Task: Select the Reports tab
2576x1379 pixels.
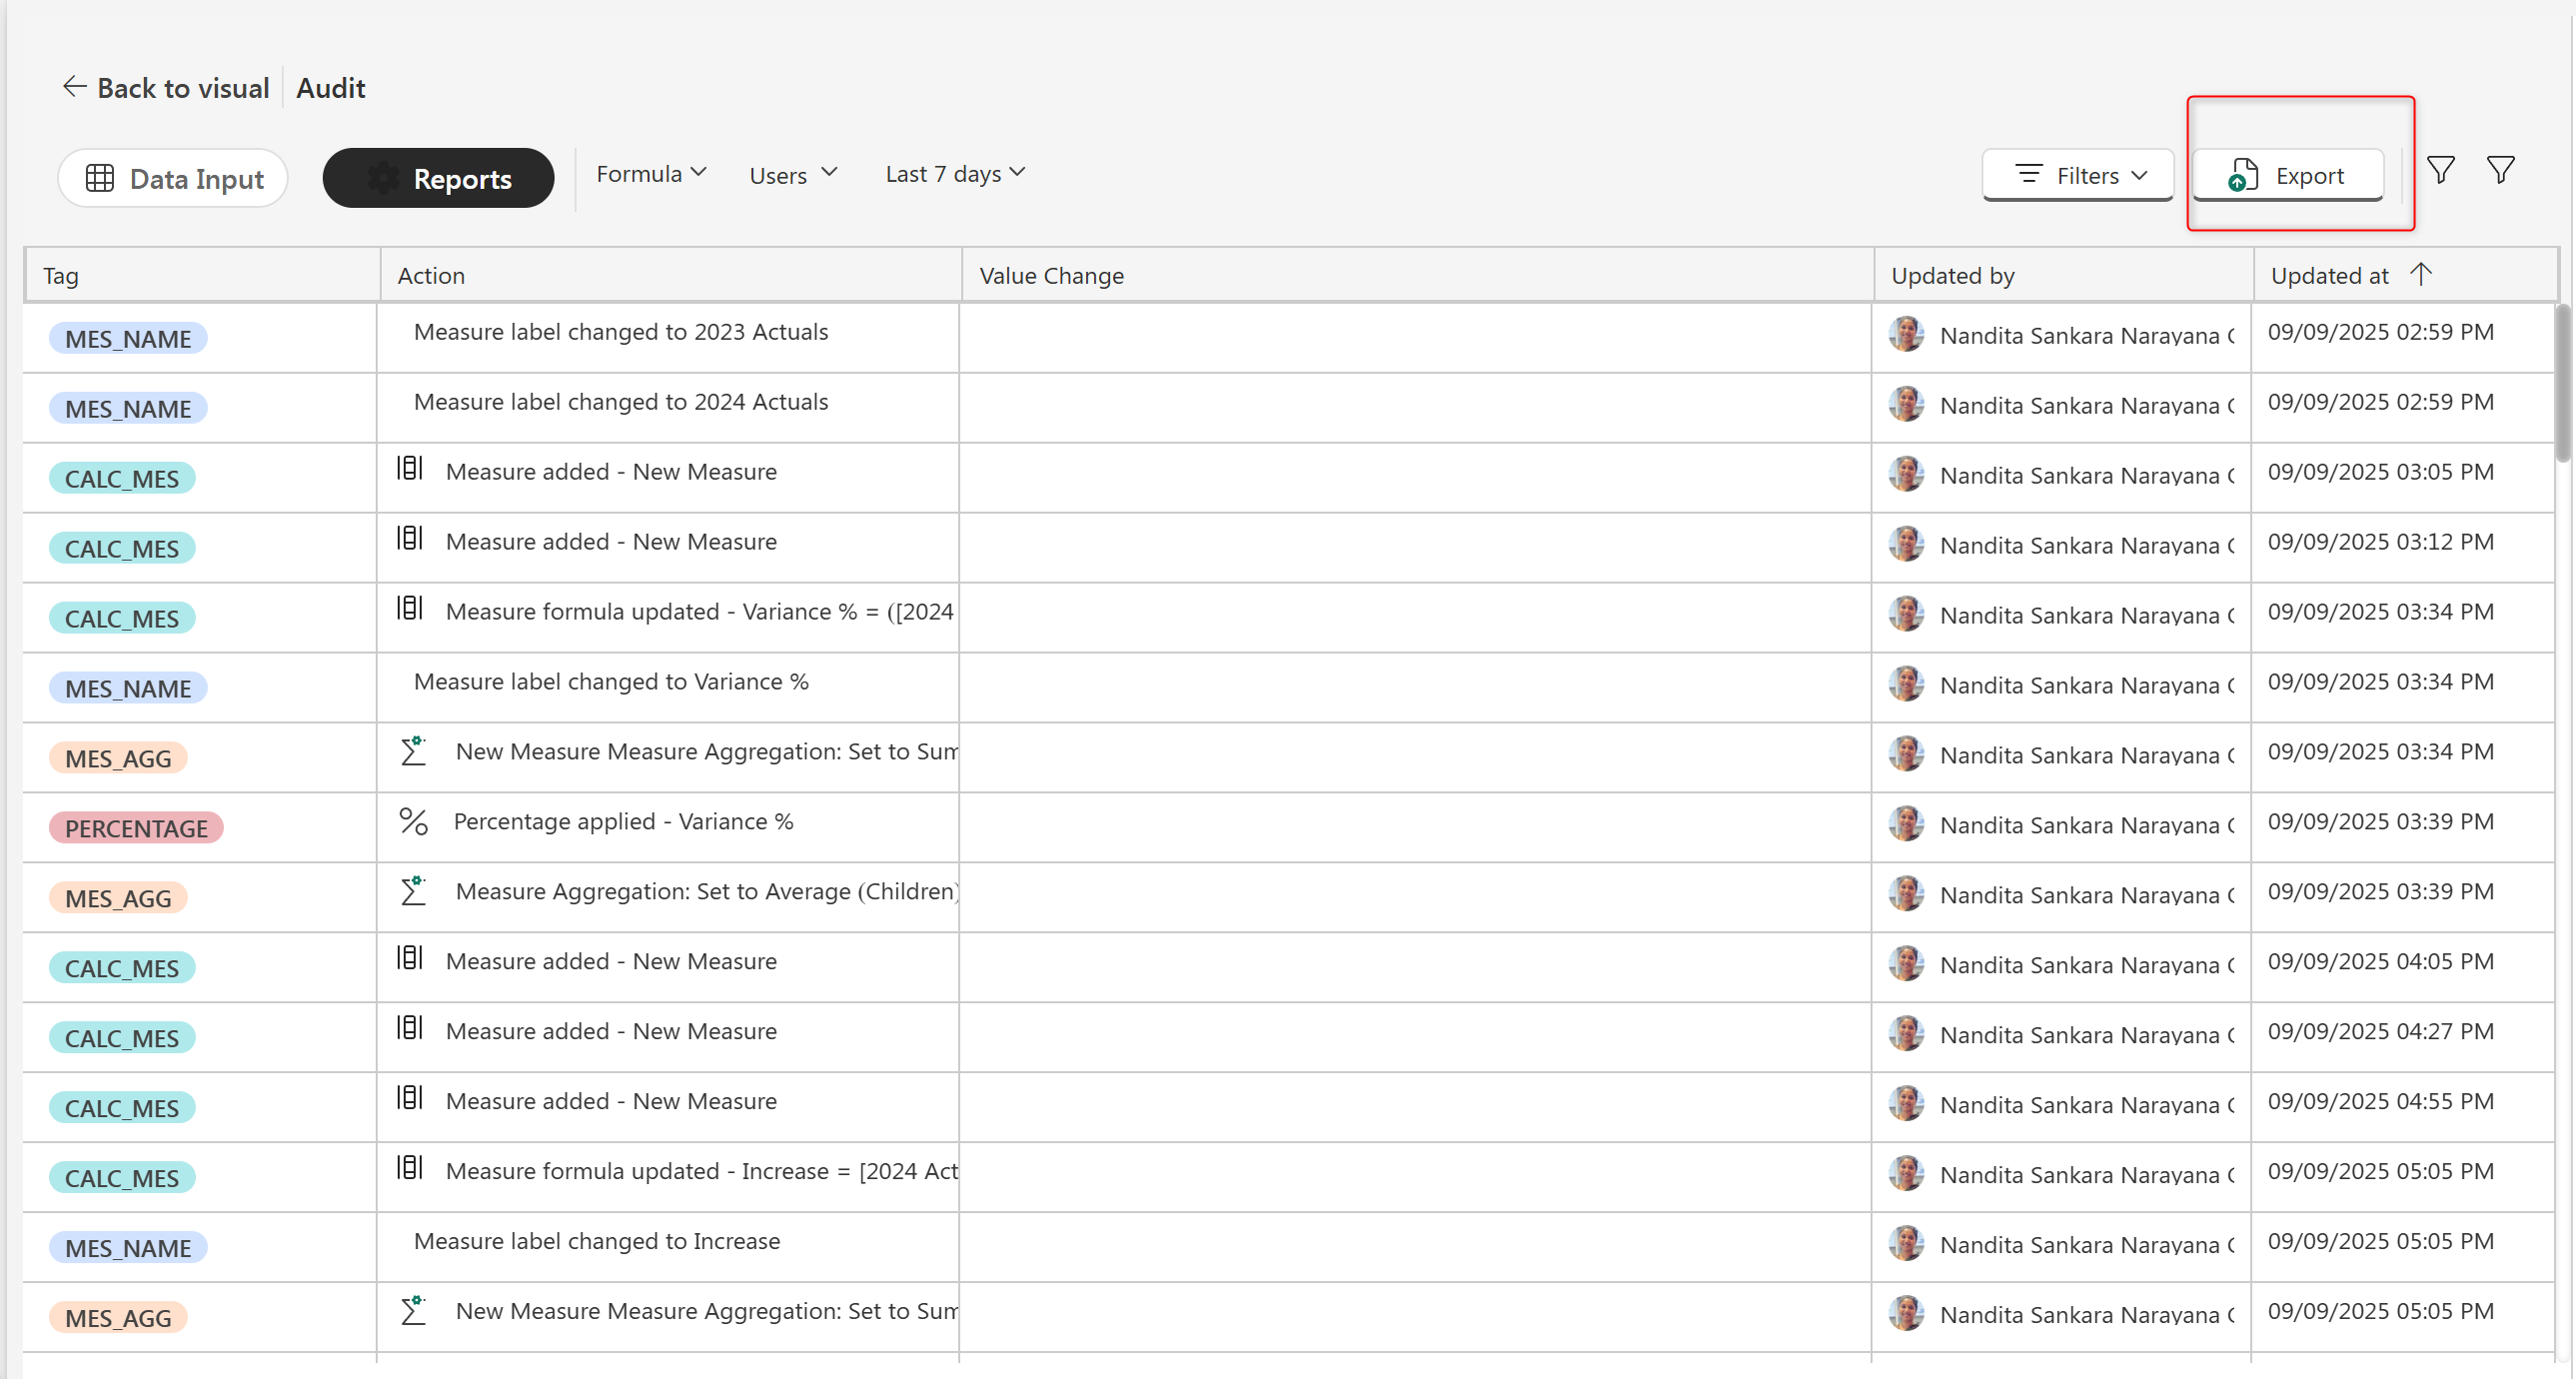Action: pyautogui.click(x=438, y=178)
